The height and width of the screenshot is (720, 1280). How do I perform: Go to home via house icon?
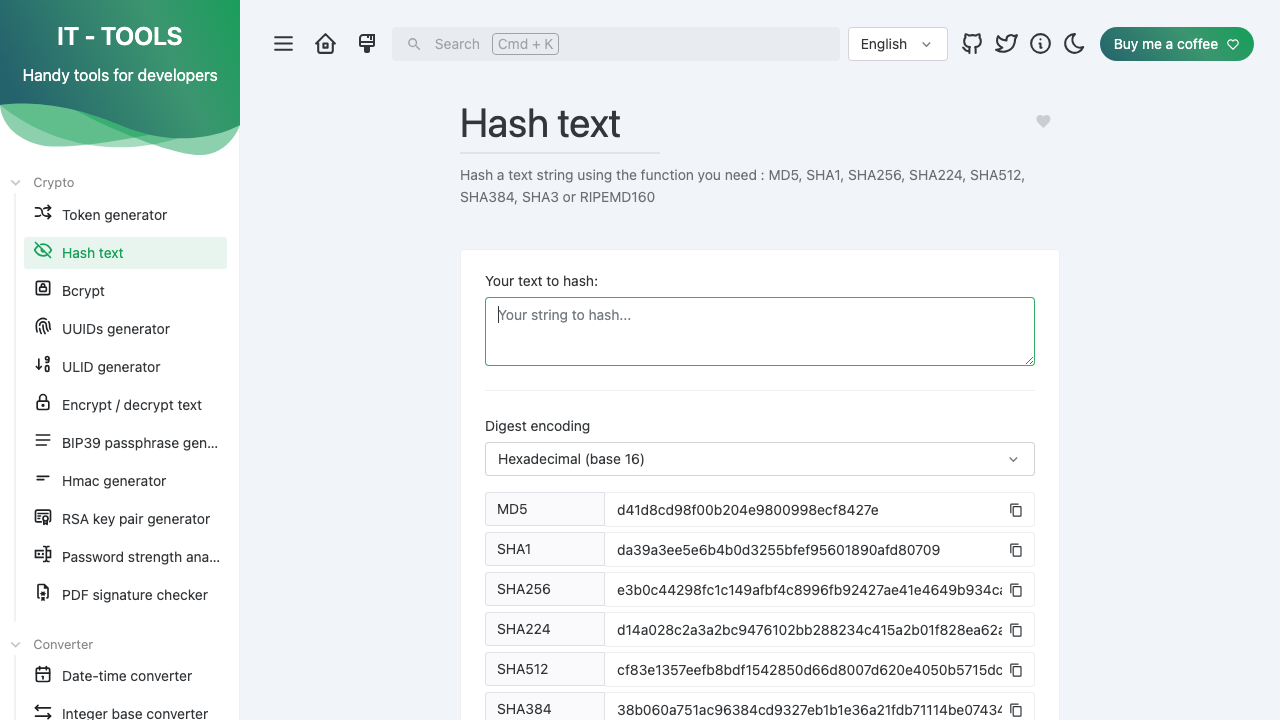[325, 44]
